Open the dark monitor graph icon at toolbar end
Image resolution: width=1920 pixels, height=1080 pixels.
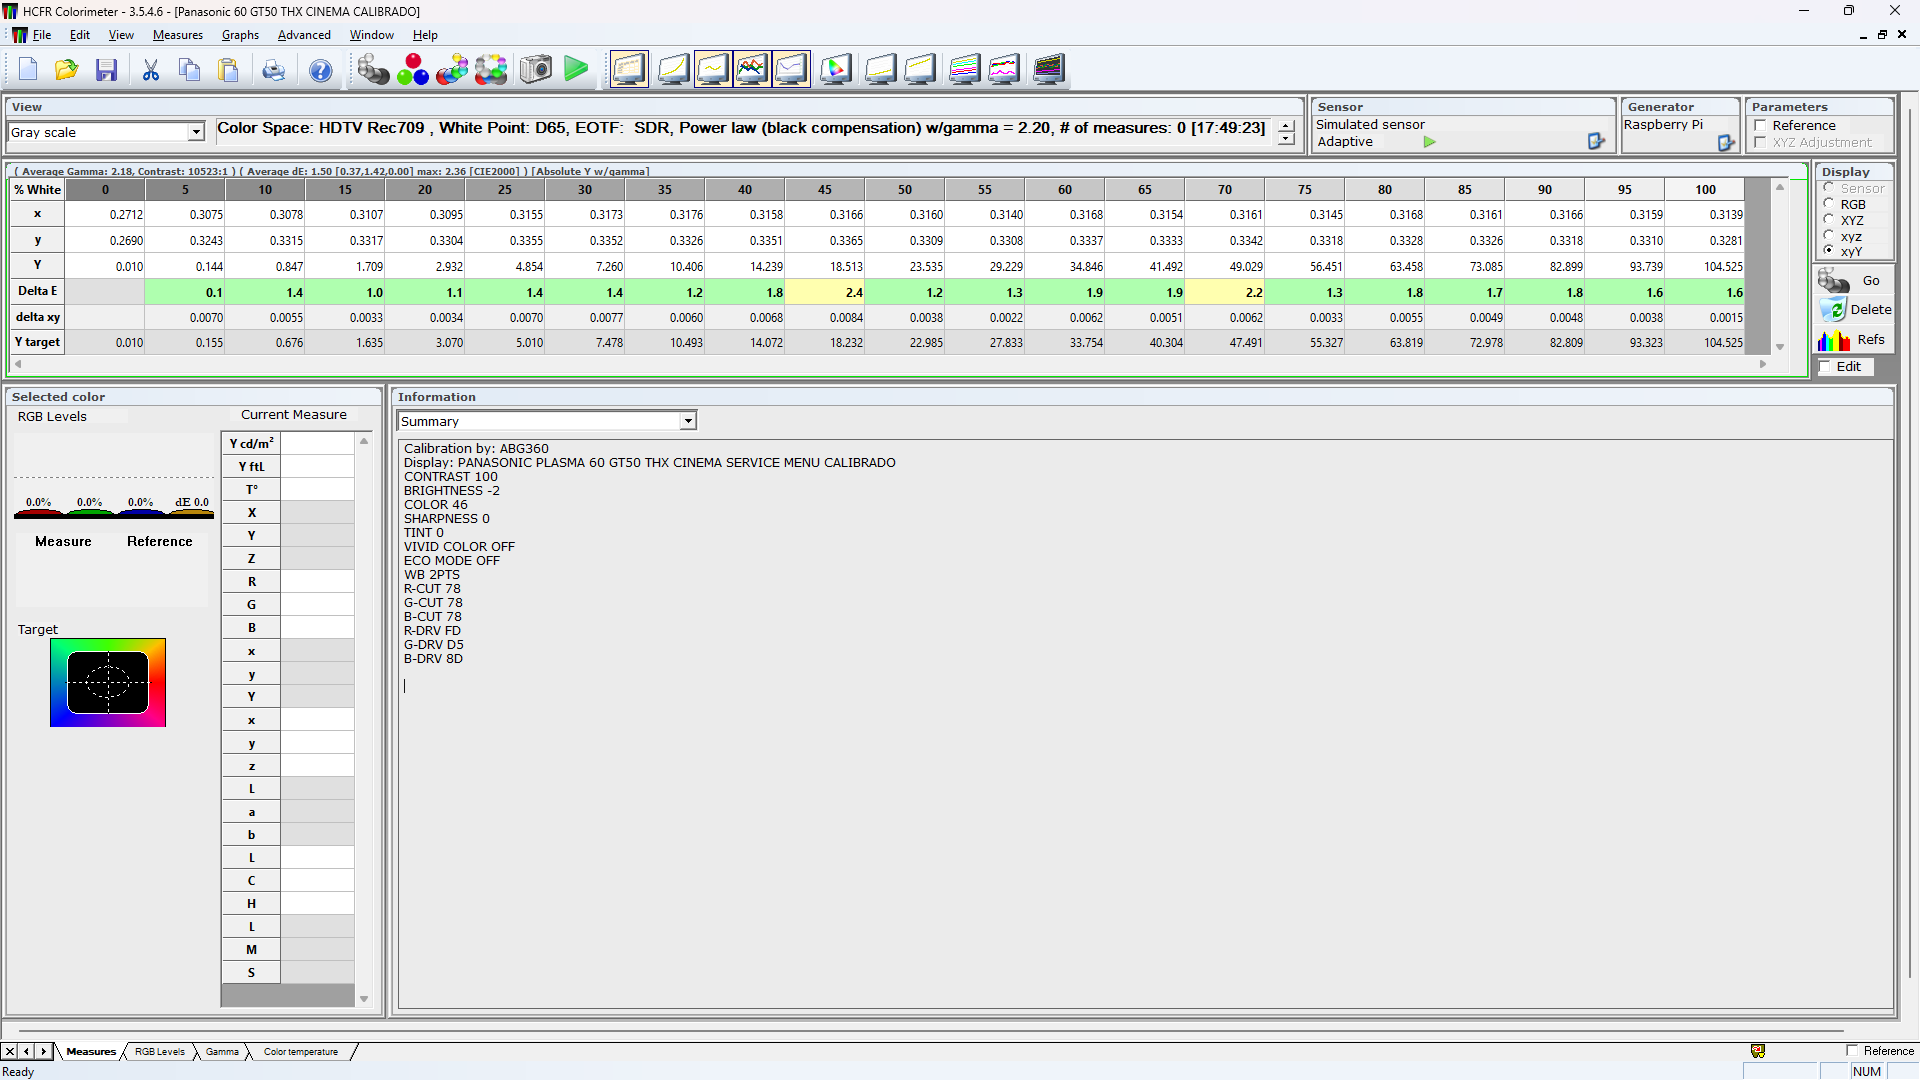(x=1049, y=70)
